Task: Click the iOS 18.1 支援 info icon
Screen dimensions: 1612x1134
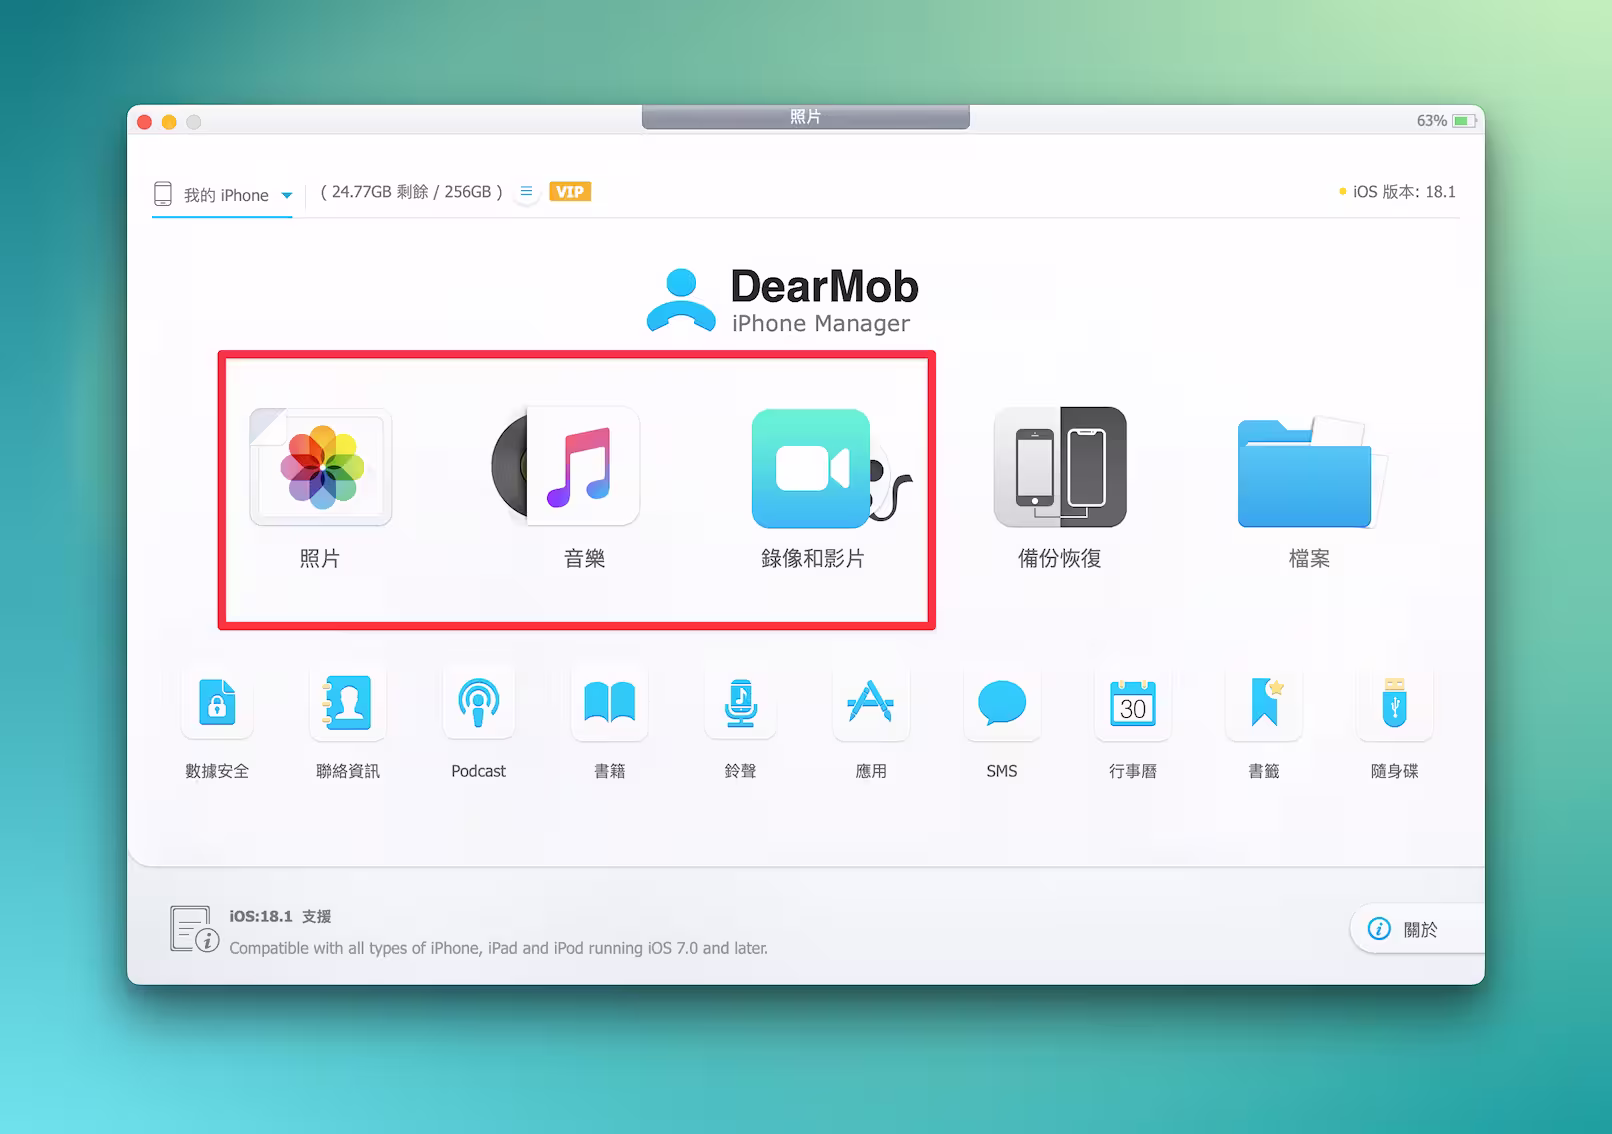Action: tap(194, 929)
